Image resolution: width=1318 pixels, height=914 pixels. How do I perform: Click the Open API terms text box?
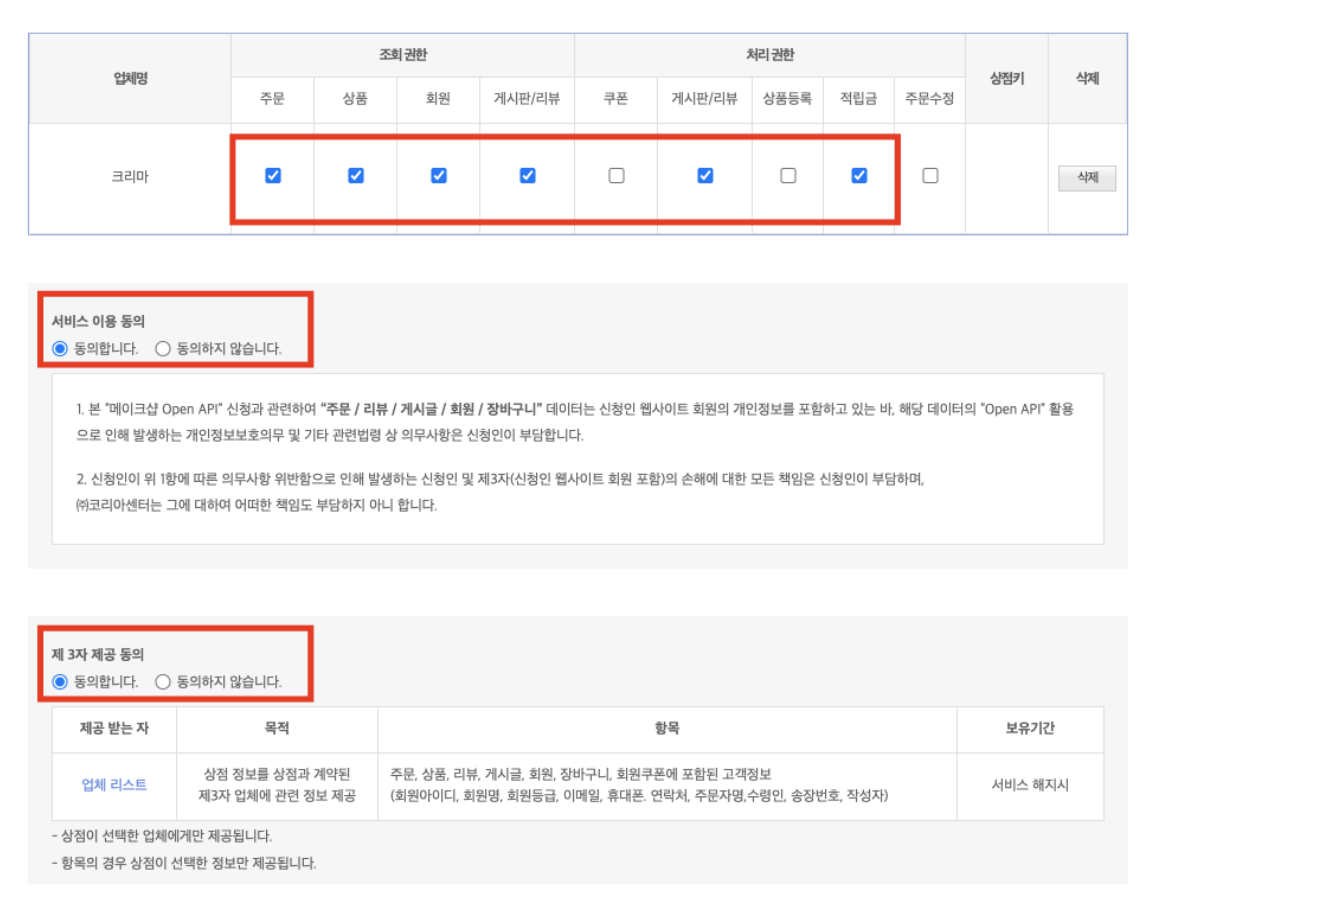[577, 458]
